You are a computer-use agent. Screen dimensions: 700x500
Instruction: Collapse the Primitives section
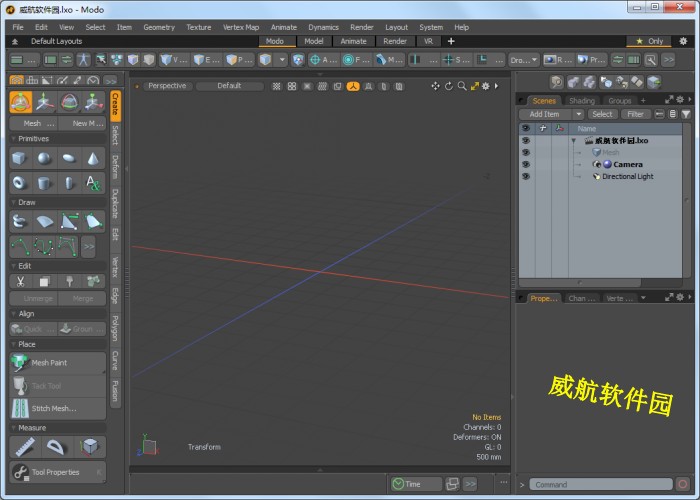[x=13, y=139]
